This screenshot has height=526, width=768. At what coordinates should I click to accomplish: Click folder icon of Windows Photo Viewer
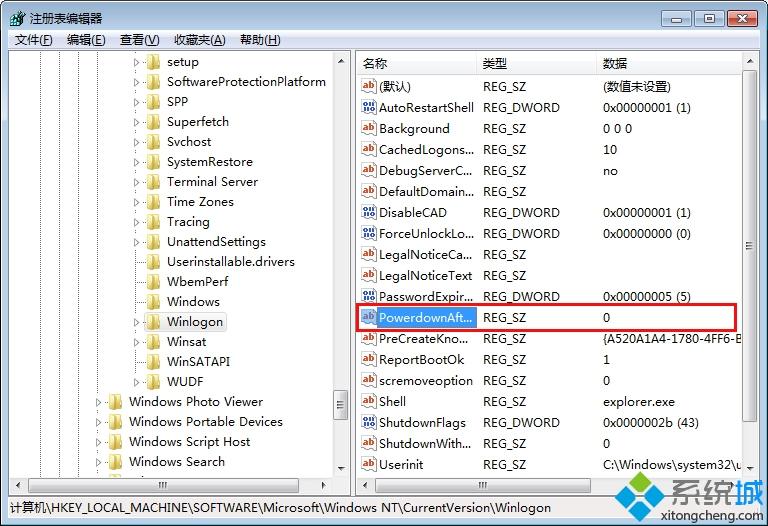(115, 402)
